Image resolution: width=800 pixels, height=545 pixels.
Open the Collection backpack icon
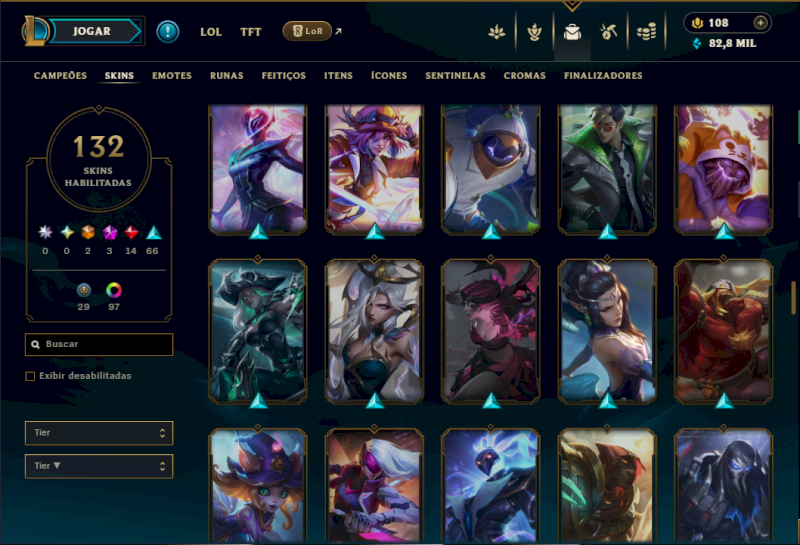572,32
